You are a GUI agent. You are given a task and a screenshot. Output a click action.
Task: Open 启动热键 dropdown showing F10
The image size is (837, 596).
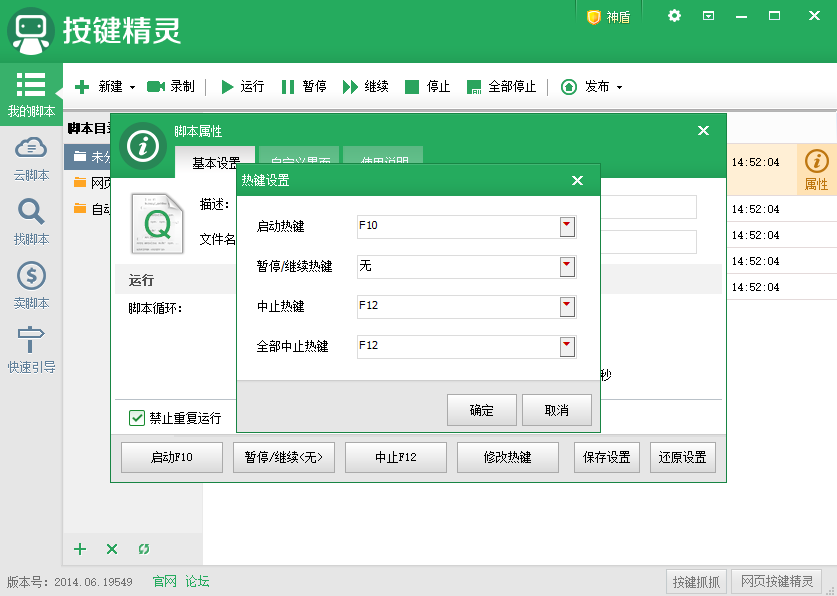point(567,227)
